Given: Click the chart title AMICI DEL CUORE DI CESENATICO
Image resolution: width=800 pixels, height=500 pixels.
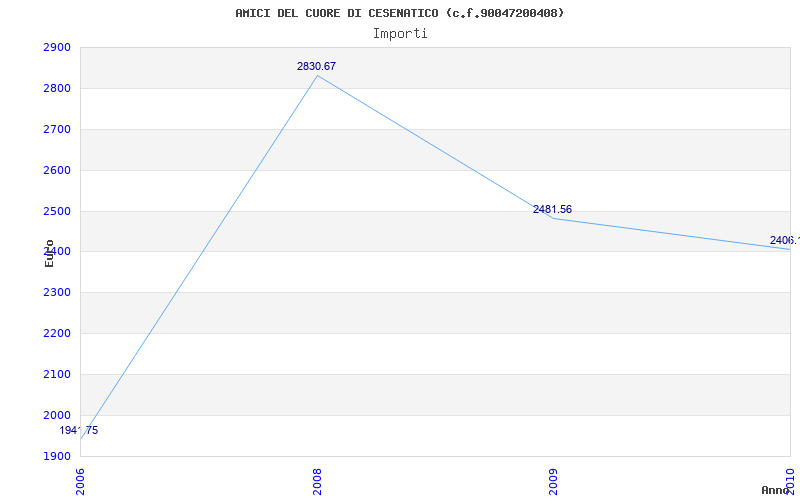Looking at the screenshot, I should (400, 13).
